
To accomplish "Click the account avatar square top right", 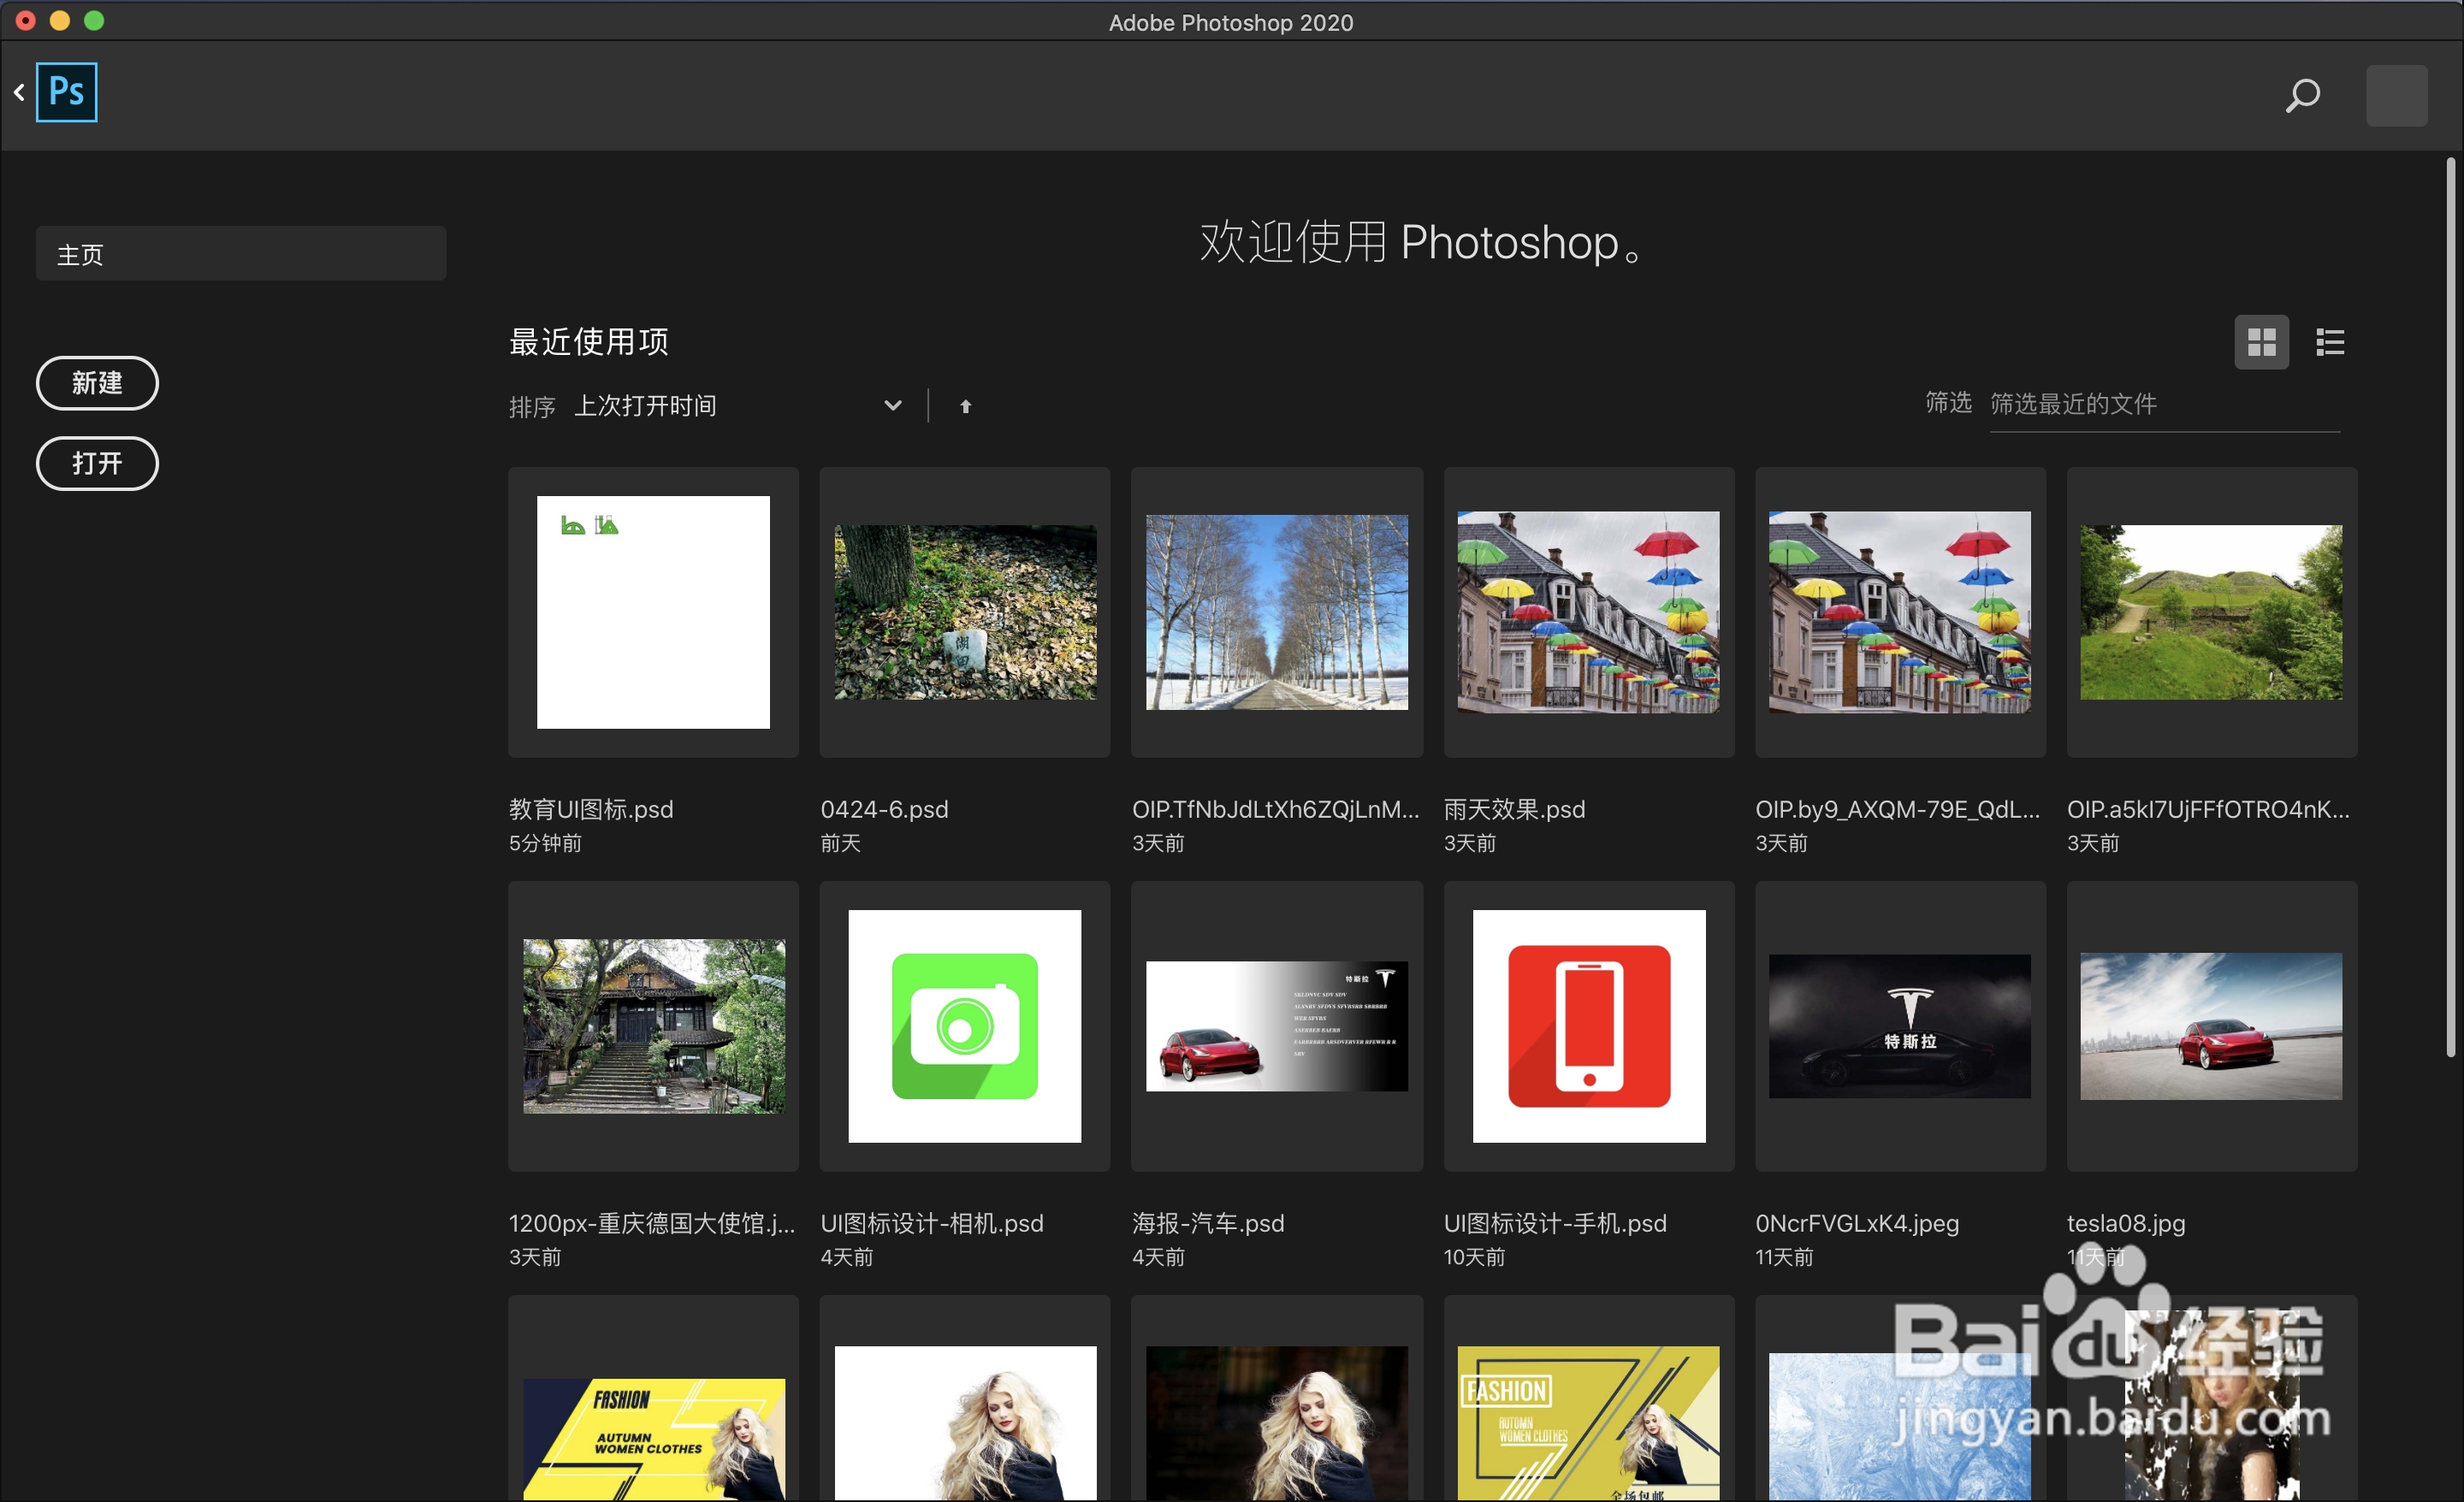I will (x=2396, y=96).
